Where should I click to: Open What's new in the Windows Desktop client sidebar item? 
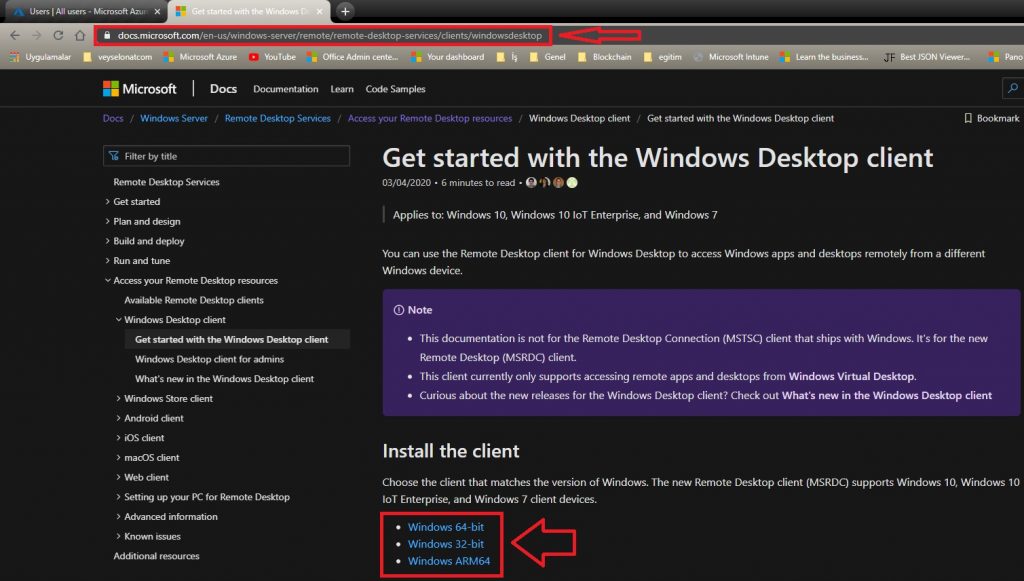(224, 379)
